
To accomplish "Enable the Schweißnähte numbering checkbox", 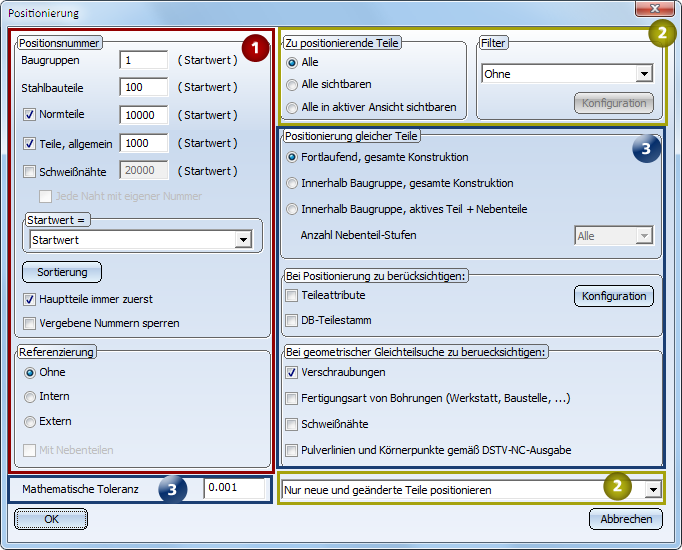I will [29, 171].
